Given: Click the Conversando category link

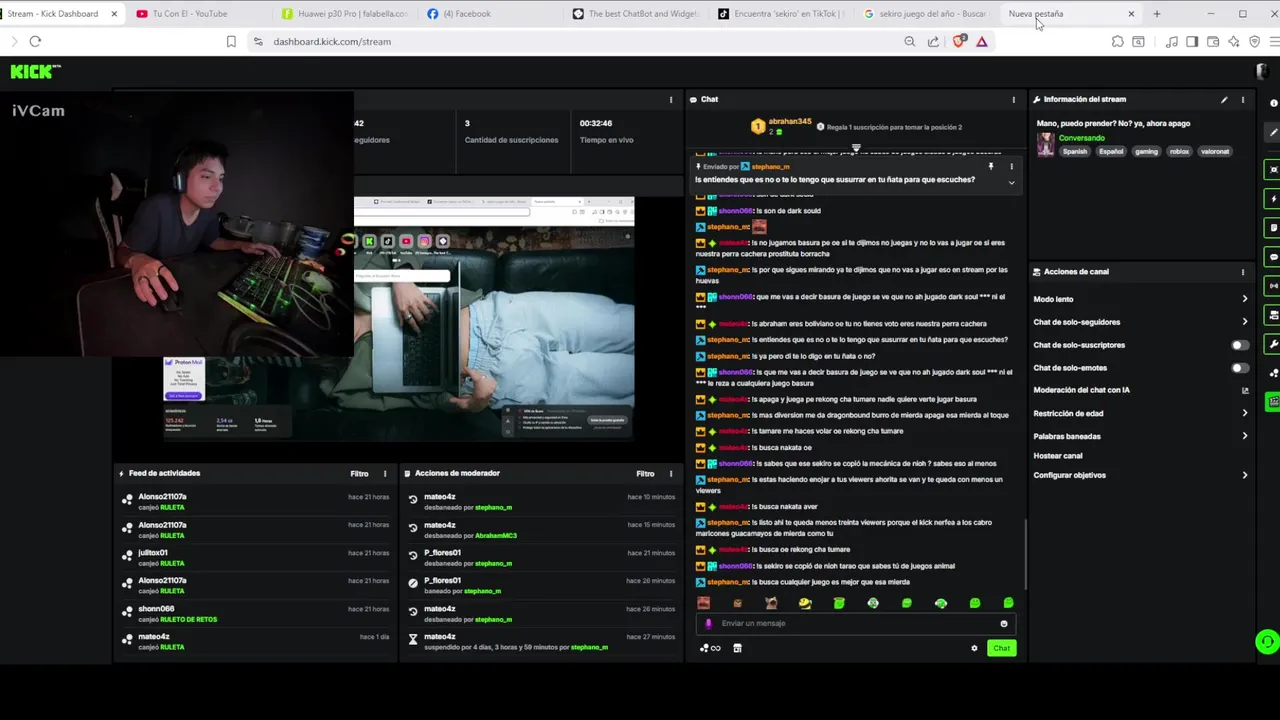Looking at the screenshot, I should tap(1082, 138).
